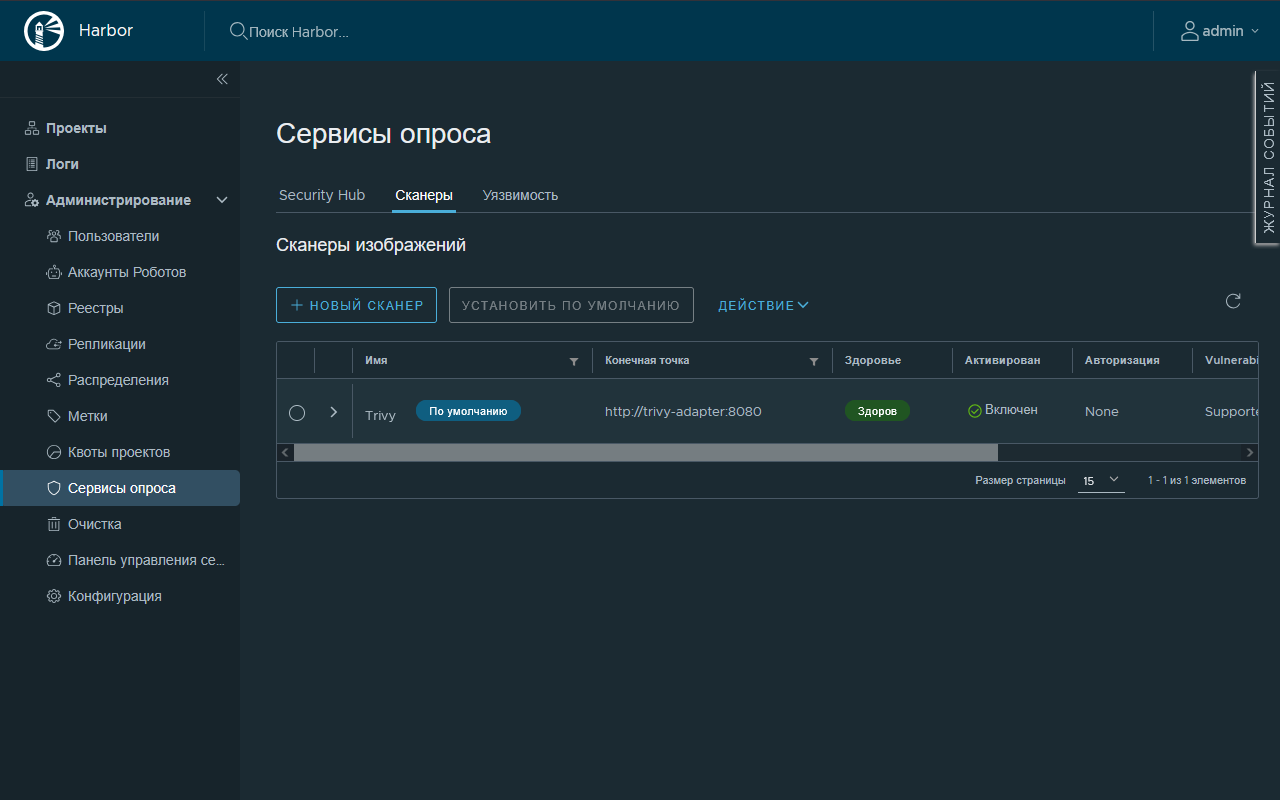This screenshot has width=1280, height=800.
Task: Click the Здоровье column header
Action: pyautogui.click(x=873, y=360)
